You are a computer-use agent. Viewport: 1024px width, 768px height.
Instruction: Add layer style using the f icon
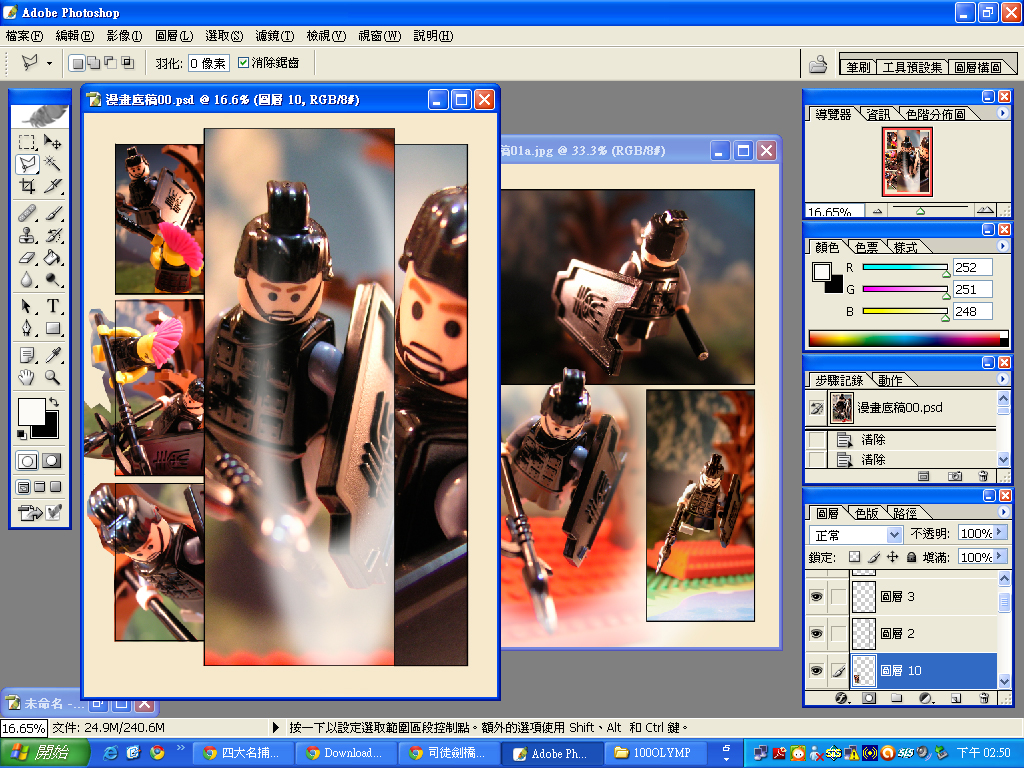(x=842, y=698)
